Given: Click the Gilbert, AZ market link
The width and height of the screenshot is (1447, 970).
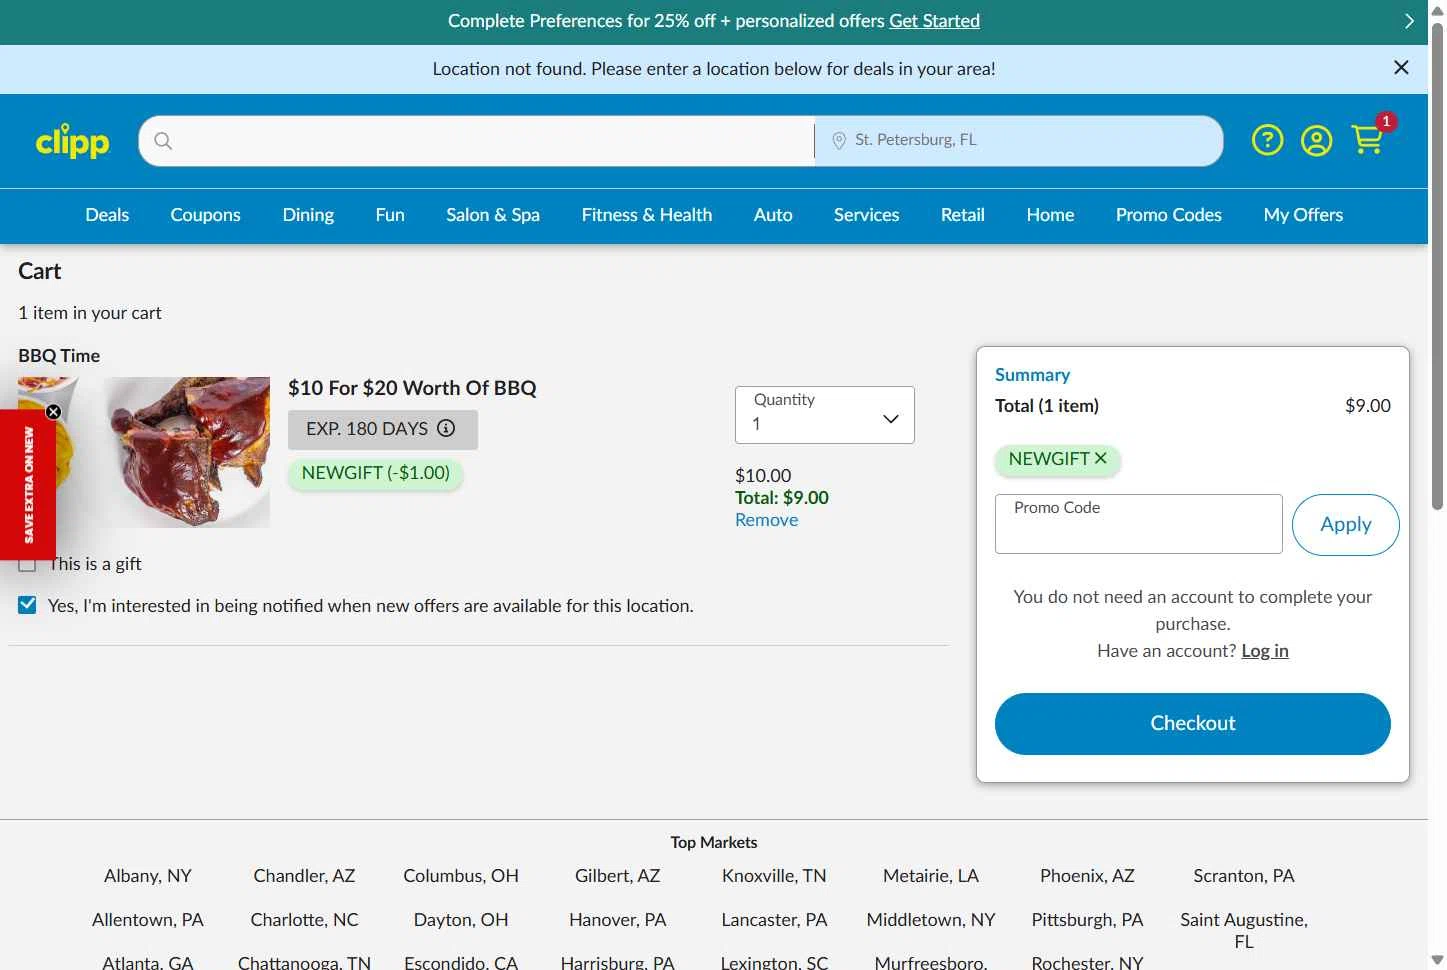Looking at the screenshot, I should (618, 876).
